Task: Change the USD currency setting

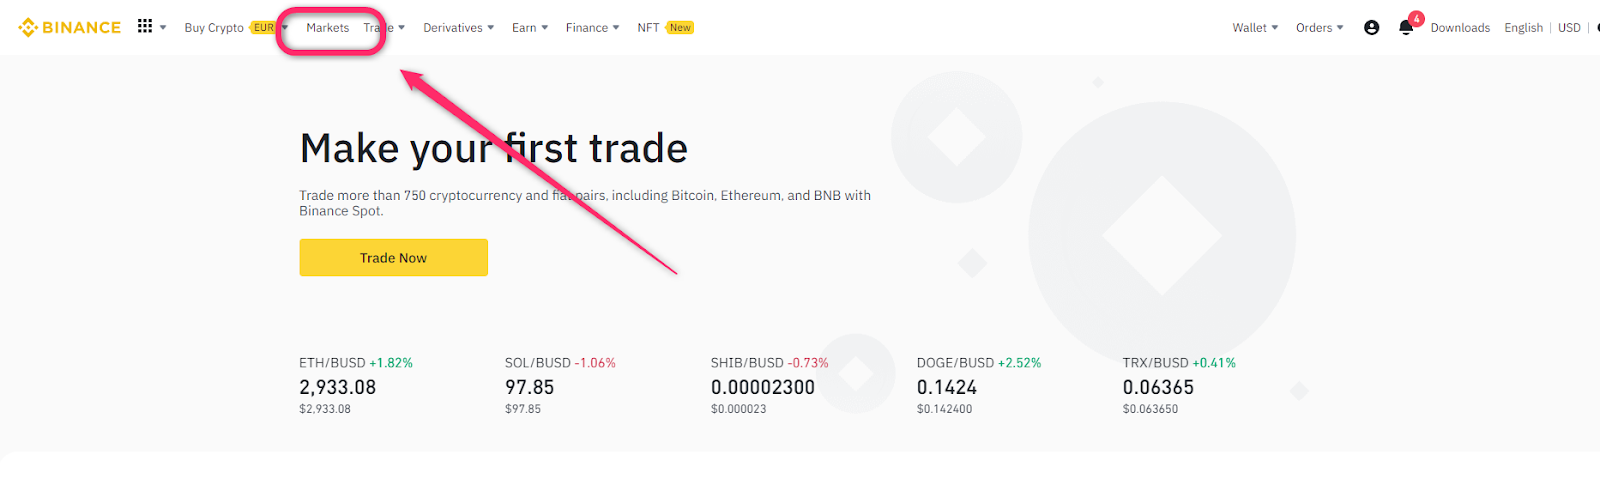Action: [1569, 28]
